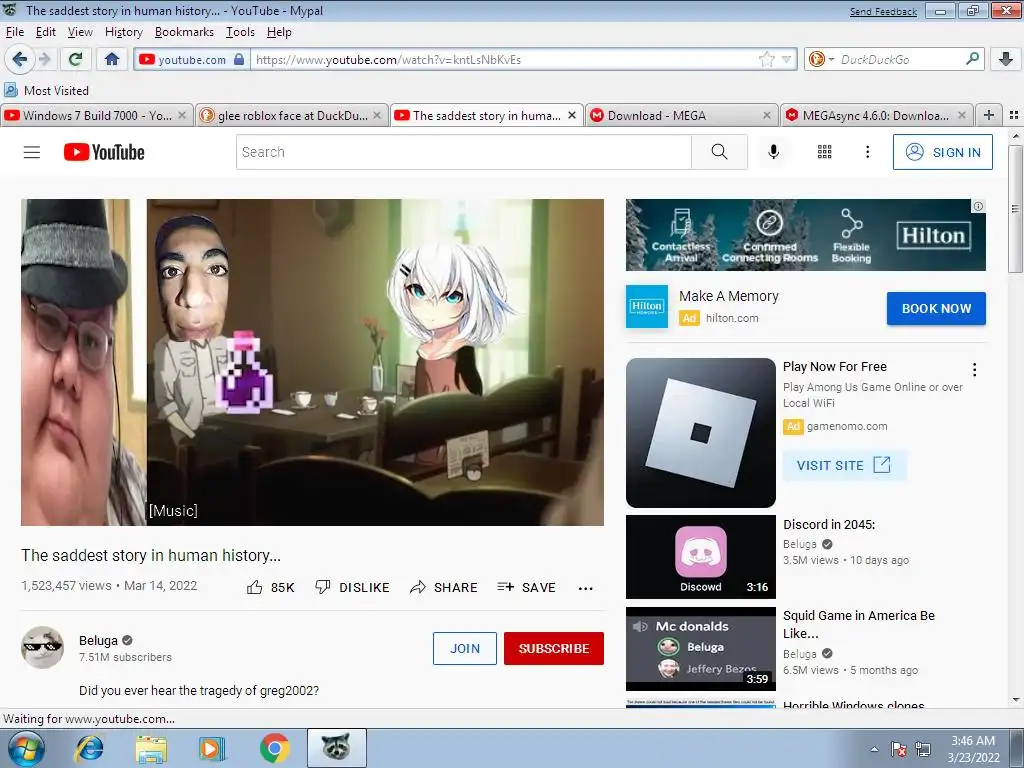Click the SHARE arrow button

click(443, 588)
